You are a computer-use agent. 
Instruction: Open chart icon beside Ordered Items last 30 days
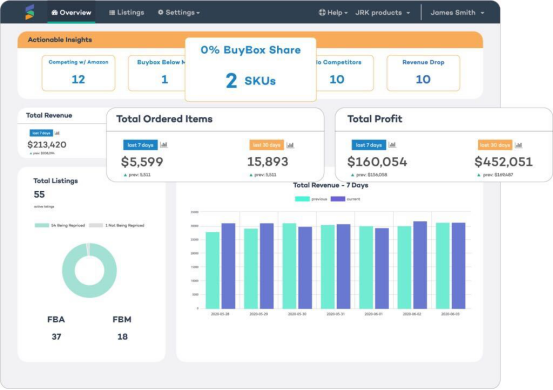point(290,145)
